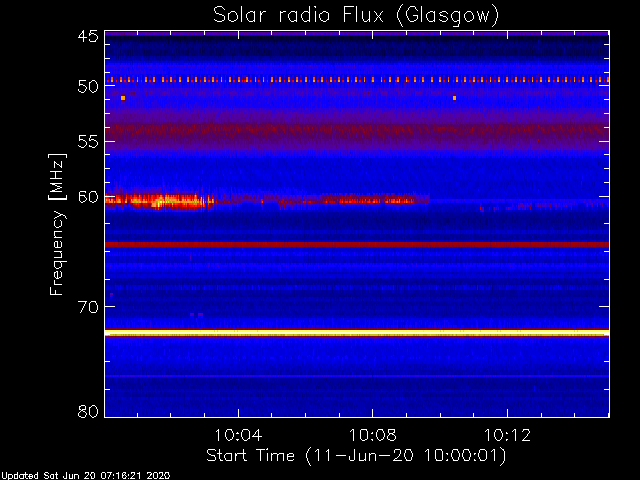The width and height of the screenshot is (640, 480).
Task: Click the '10:12' time tick label
Action: coord(507,435)
